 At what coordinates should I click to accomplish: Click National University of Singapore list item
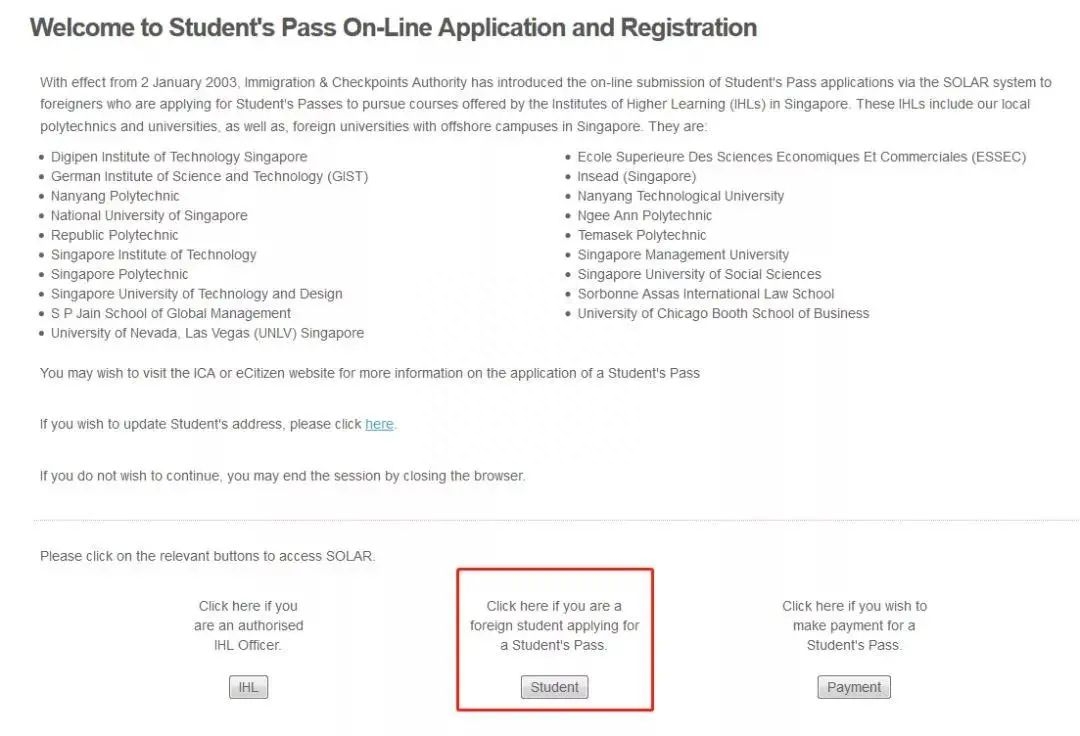(x=149, y=215)
